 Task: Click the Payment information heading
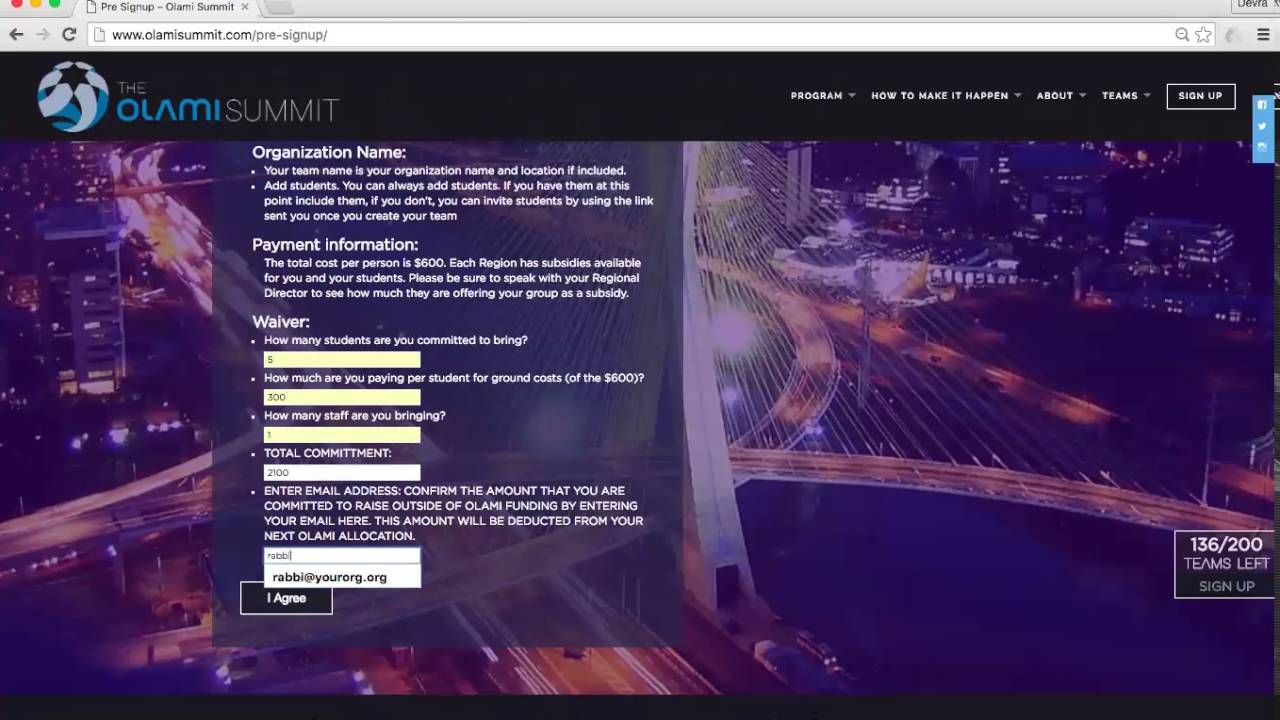pyautogui.click(x=335, y=245)
